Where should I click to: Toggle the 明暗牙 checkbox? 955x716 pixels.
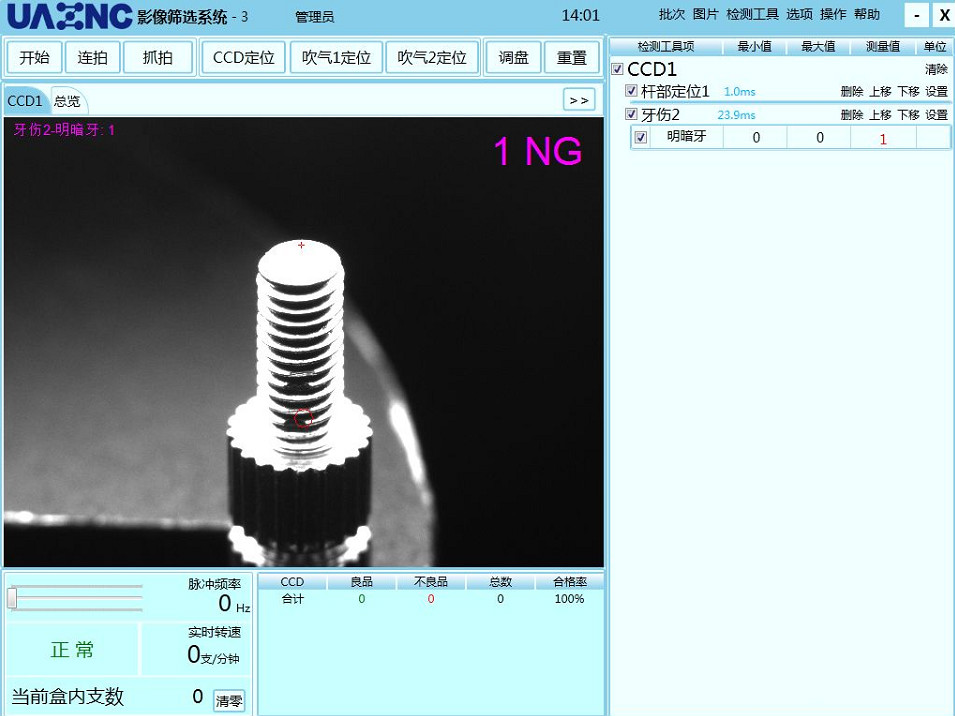point(641,138)
